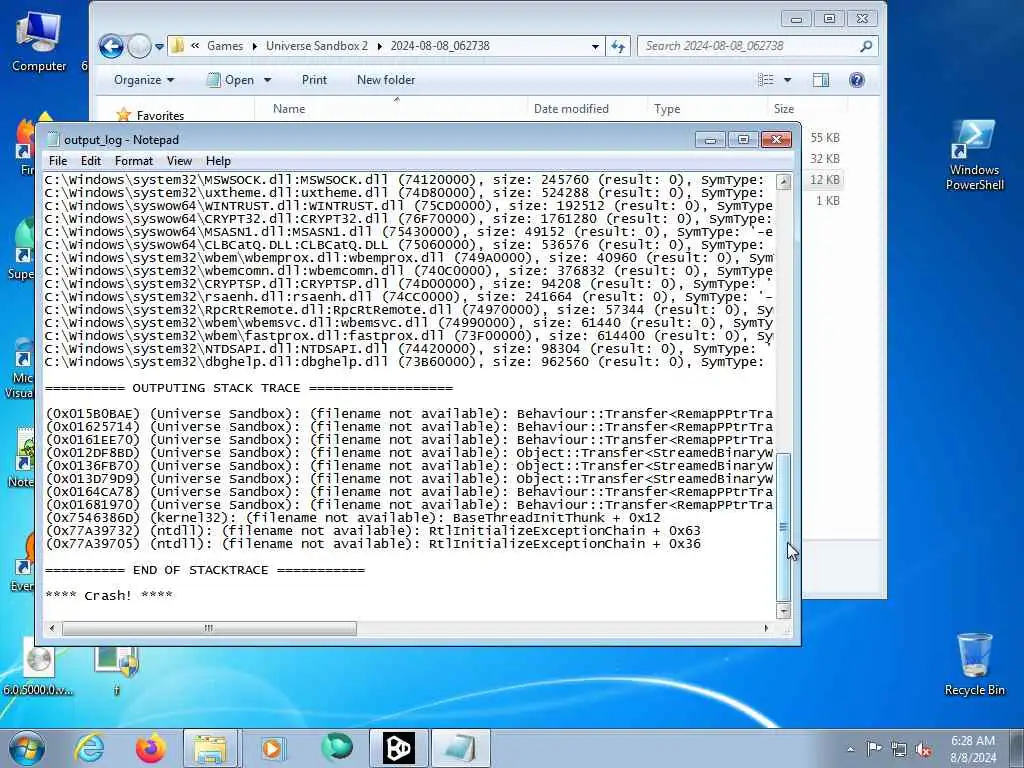Select the 32 KB file row

825,159
